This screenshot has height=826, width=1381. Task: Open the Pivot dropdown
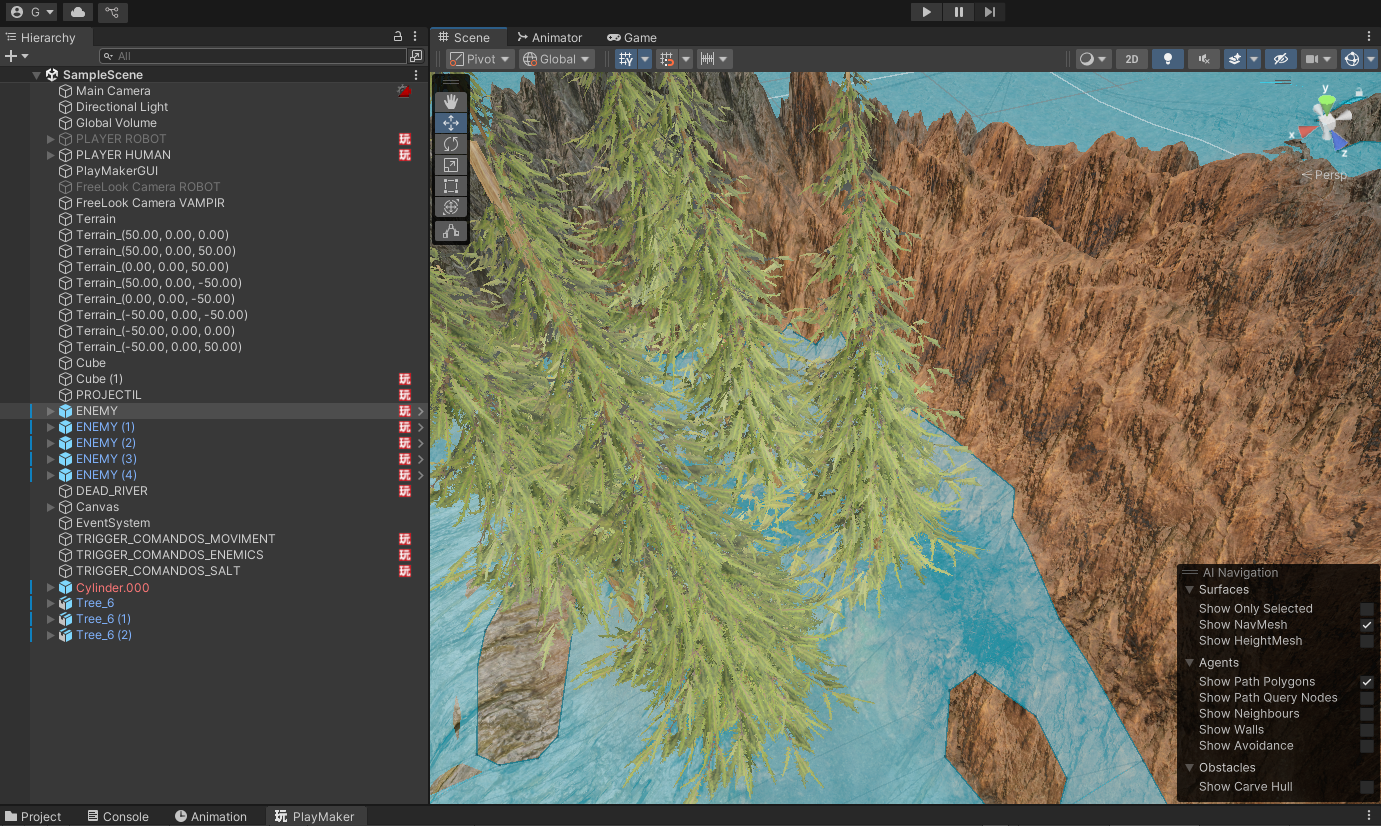[x=480, y=59]
